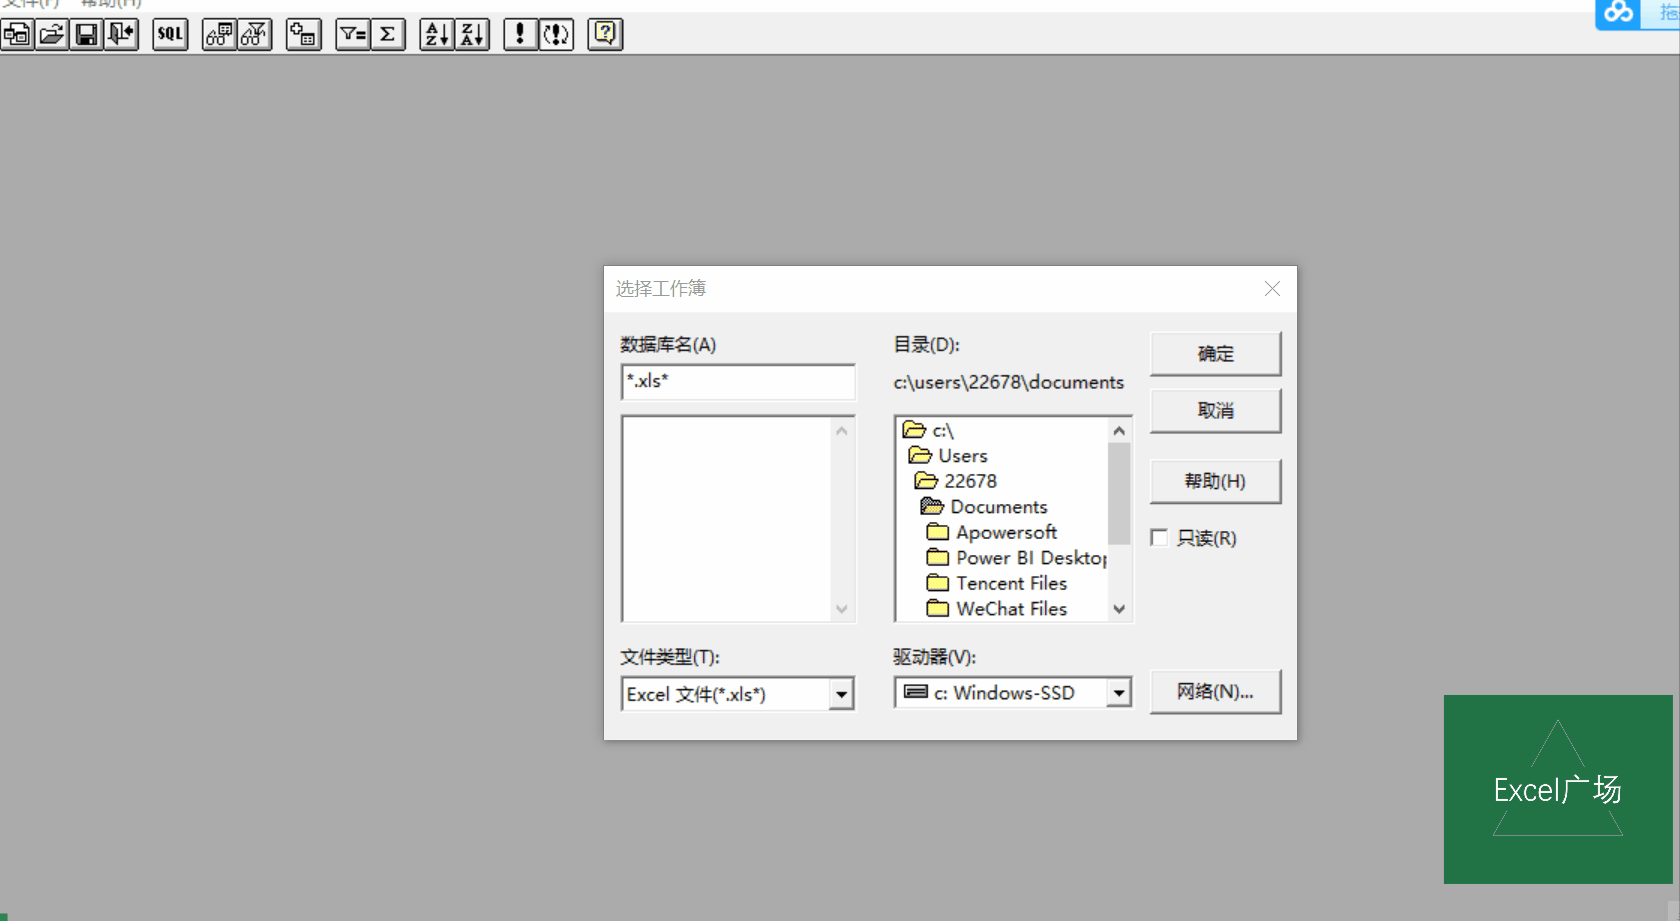Viewport: 1680px width, 921px height.
Task: Toggle the Show/Hide Criteria icon
Action: coord(255,35)
